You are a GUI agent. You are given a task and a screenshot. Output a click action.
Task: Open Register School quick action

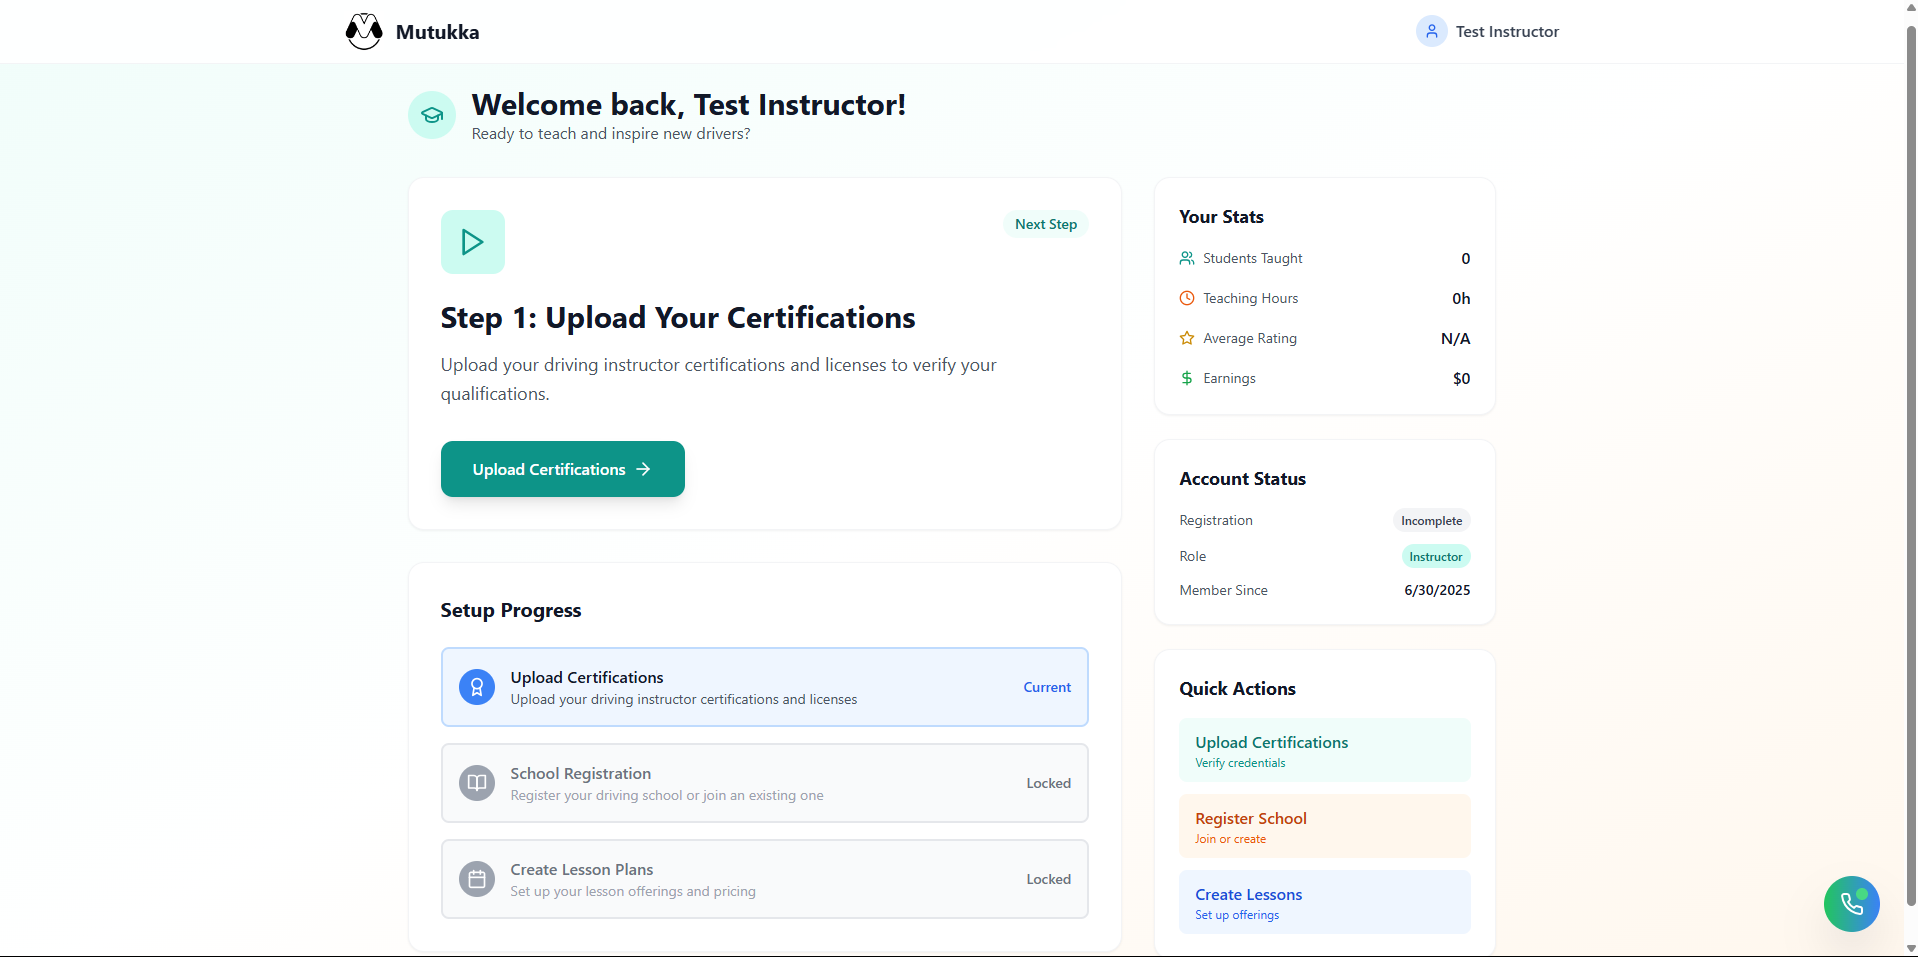[1325, 826]
